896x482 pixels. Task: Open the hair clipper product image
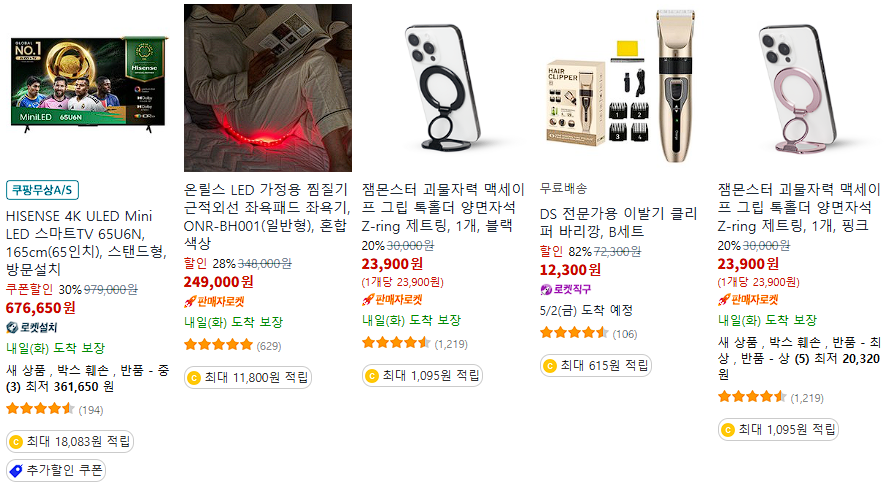620,86
